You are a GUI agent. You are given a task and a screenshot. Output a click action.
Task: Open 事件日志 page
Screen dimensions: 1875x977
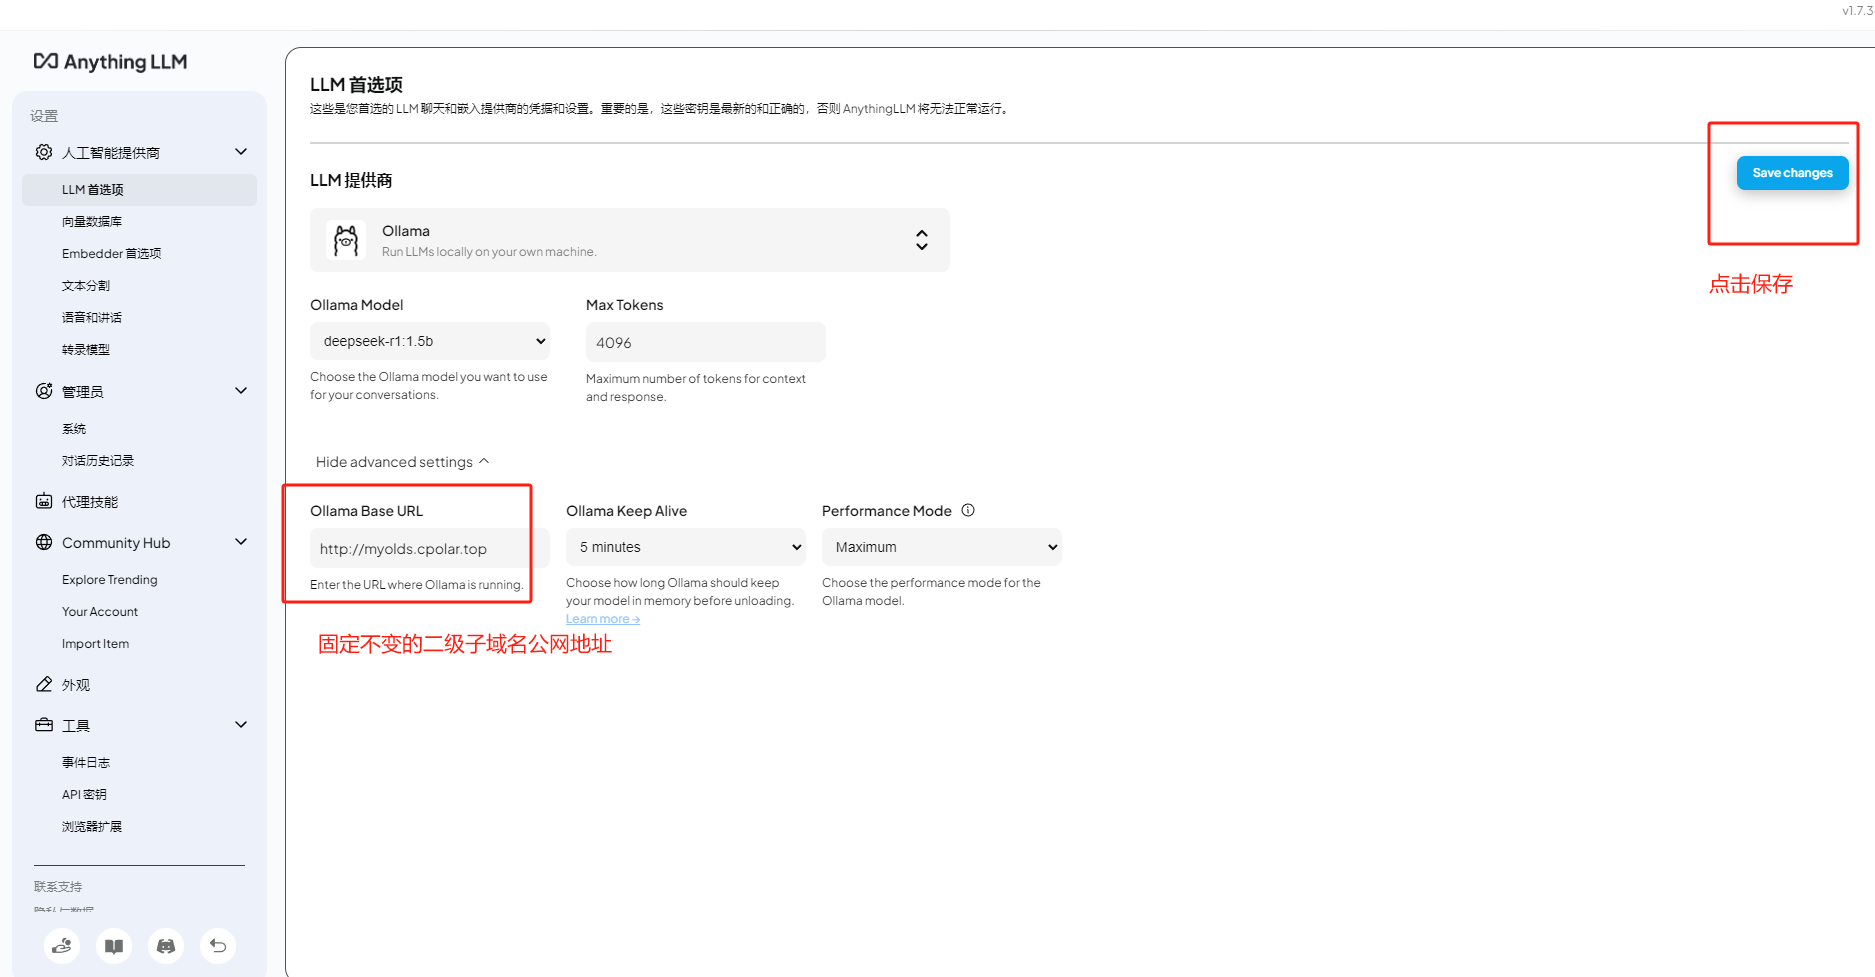click(86, 763)
